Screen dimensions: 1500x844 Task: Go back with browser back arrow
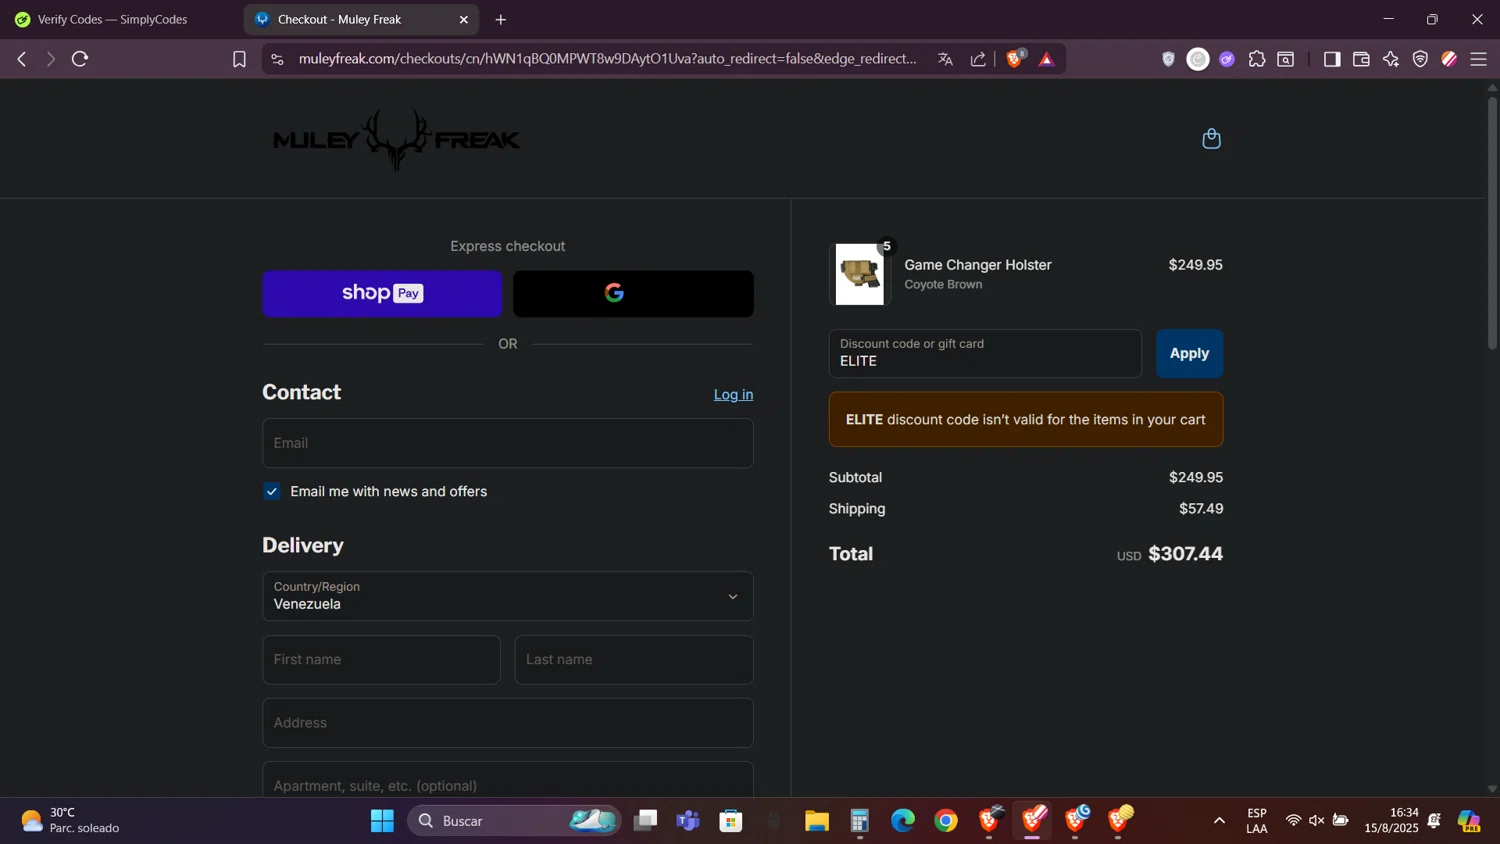coord(21,59)
